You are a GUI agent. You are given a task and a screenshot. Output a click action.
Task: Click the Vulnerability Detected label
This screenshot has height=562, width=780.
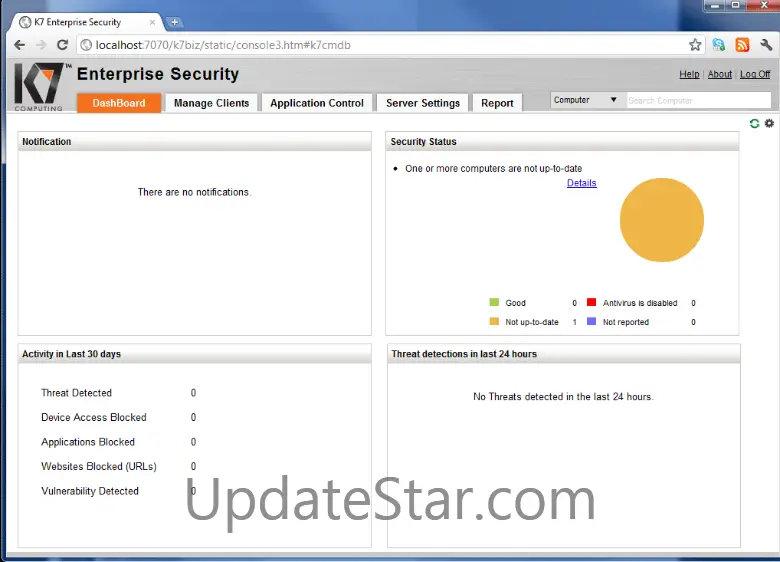click(x=90, y=491)
